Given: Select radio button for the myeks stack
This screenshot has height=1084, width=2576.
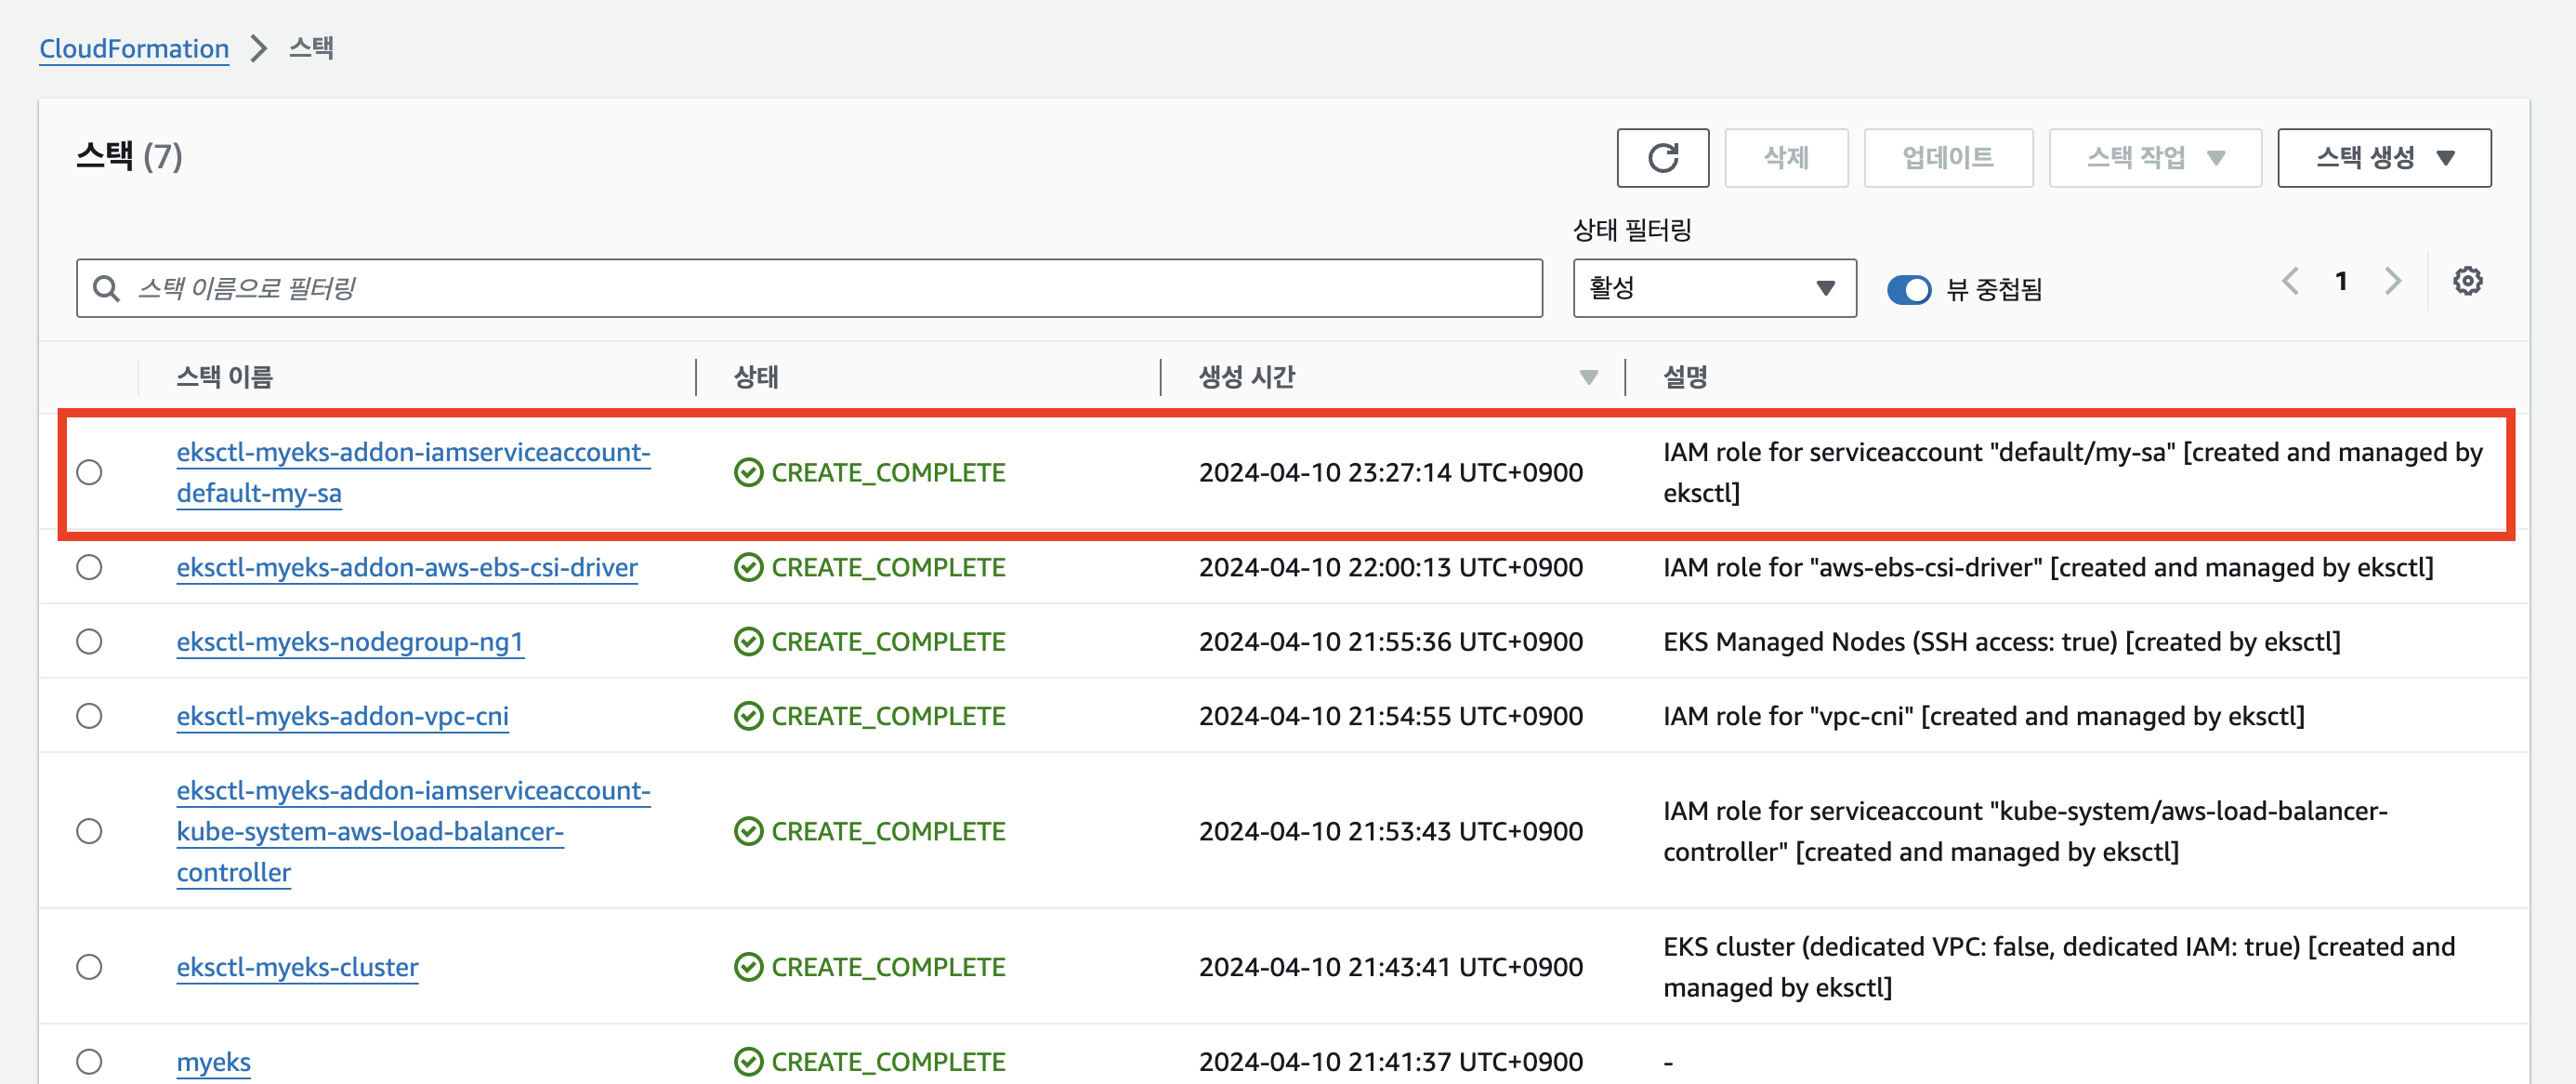Looking at the screenshot, I should tap(89, 1061).
